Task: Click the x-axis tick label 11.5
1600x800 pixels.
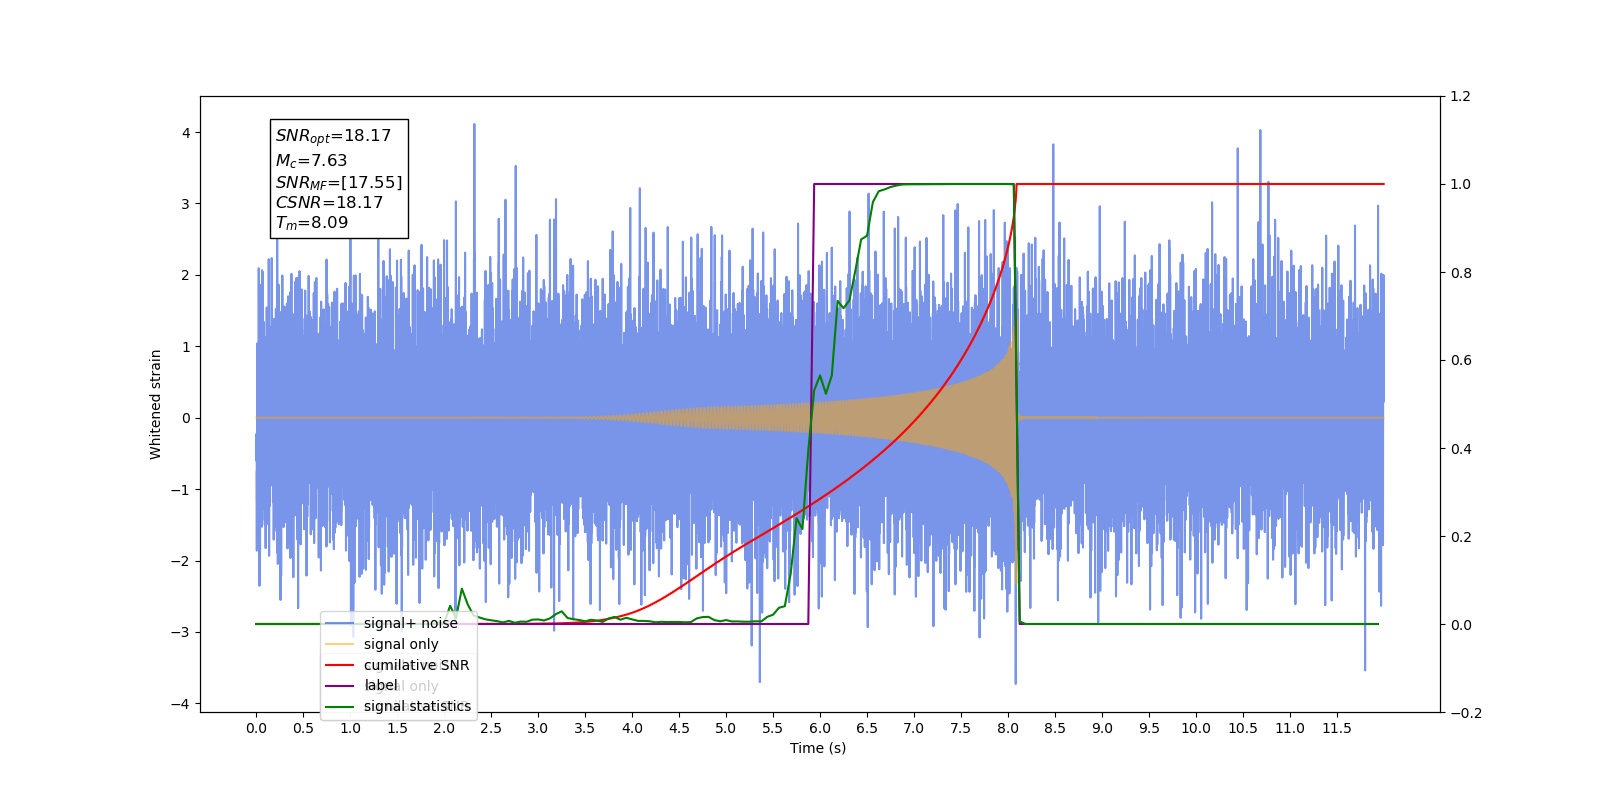Action: pyautogui.click(x=1337, y=728)
